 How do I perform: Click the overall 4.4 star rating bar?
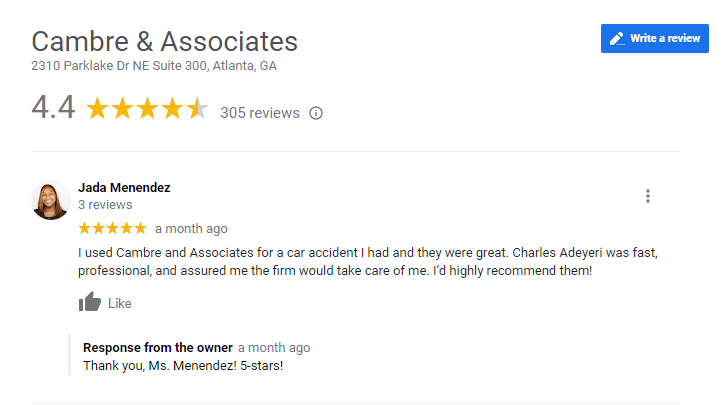pos(147,109)
